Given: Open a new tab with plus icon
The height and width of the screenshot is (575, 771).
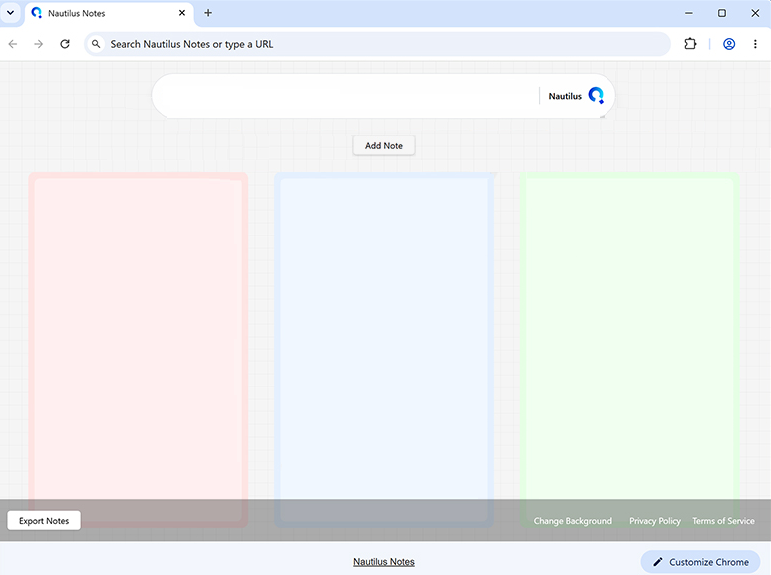Looking at the screenshot, I should point(208,13).
